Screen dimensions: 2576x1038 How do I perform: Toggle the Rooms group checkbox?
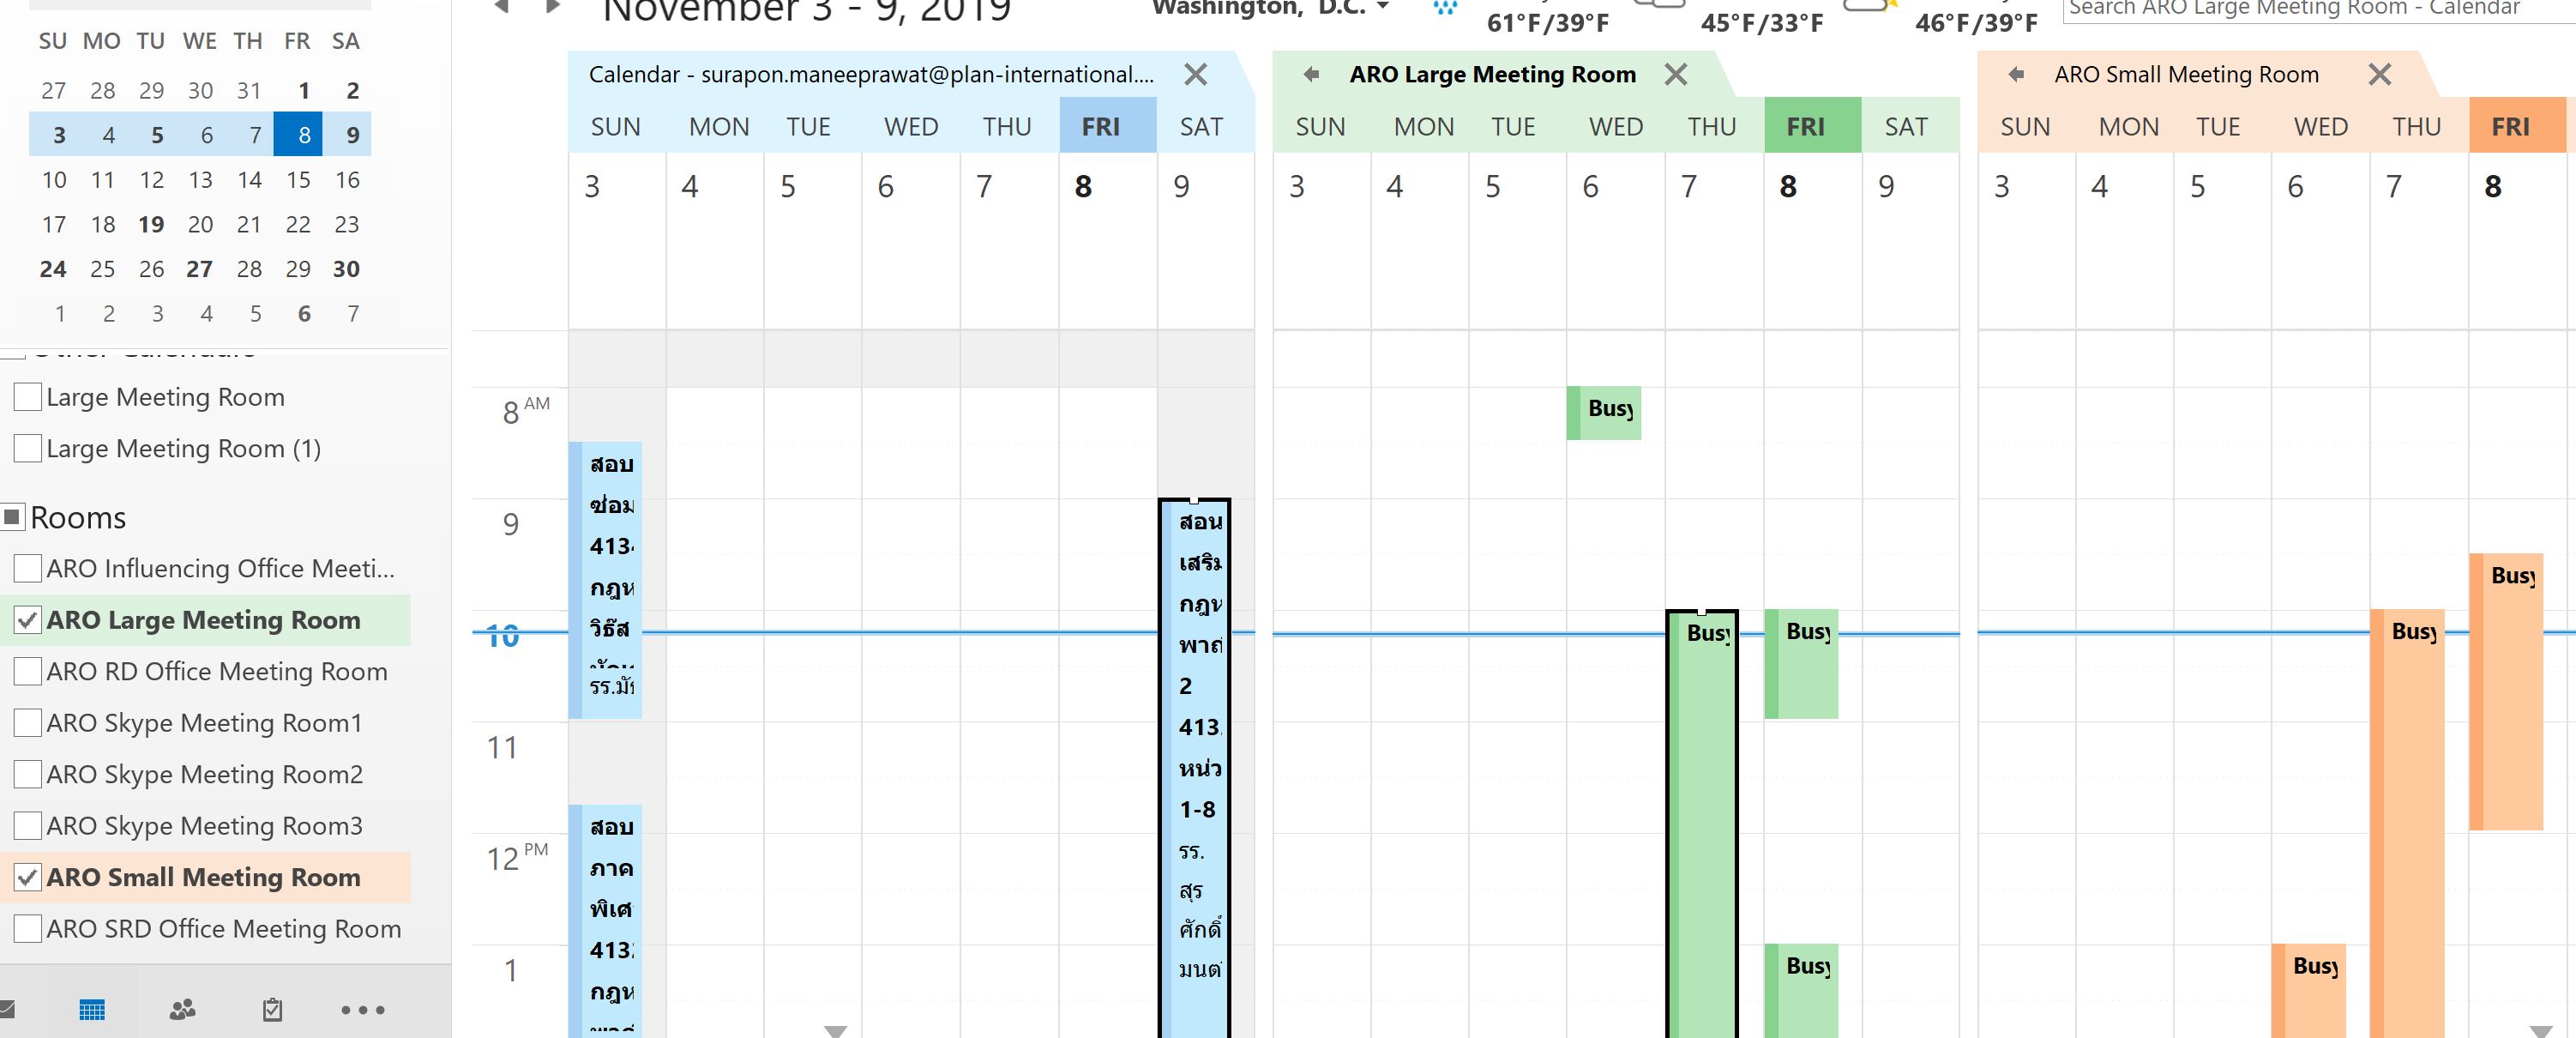pyautogui.click(x=13, y=517)
